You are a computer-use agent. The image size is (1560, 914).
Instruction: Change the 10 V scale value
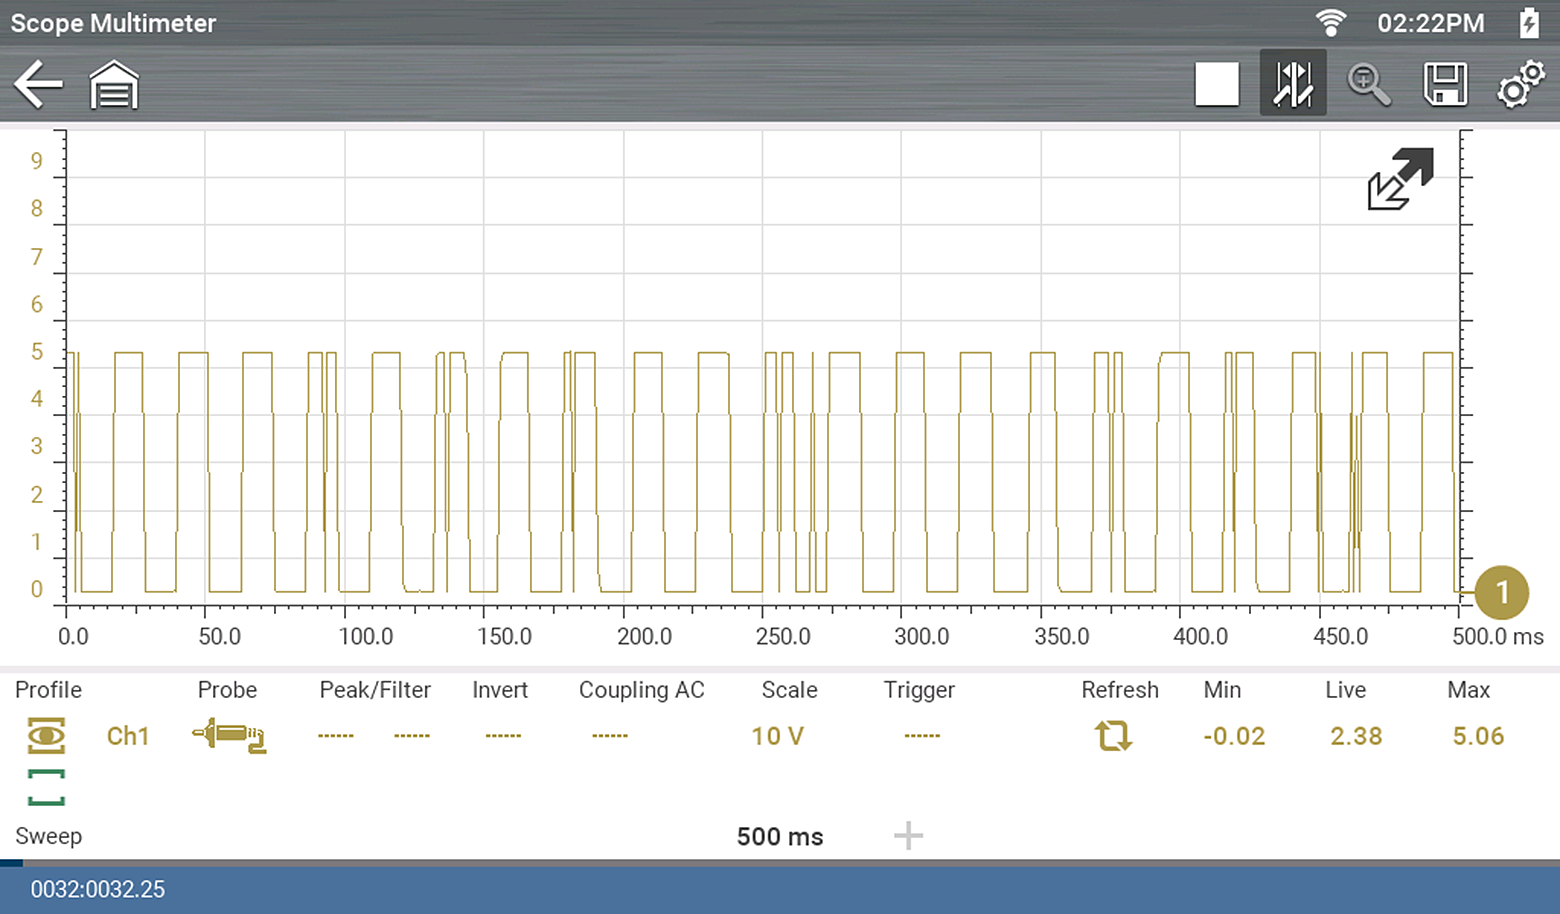click(x=777, y=736)
